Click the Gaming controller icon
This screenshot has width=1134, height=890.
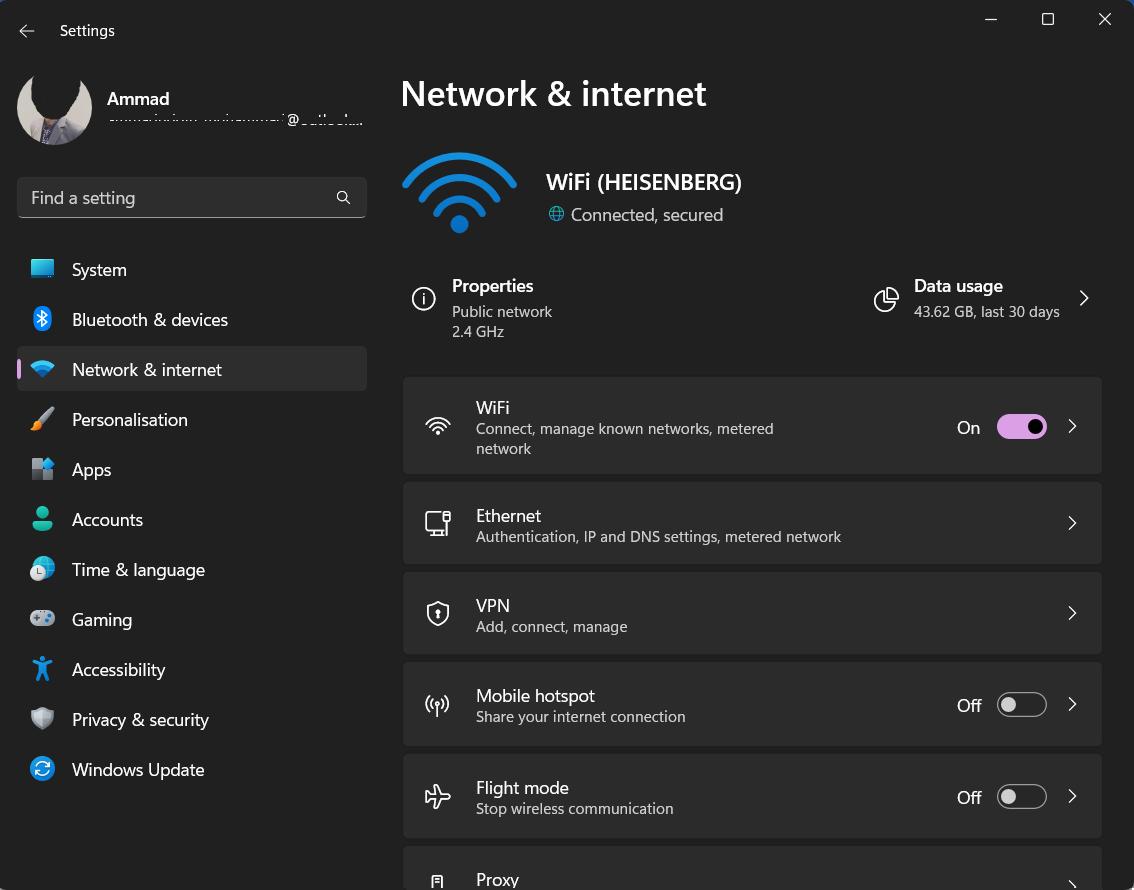pos(42,619)
